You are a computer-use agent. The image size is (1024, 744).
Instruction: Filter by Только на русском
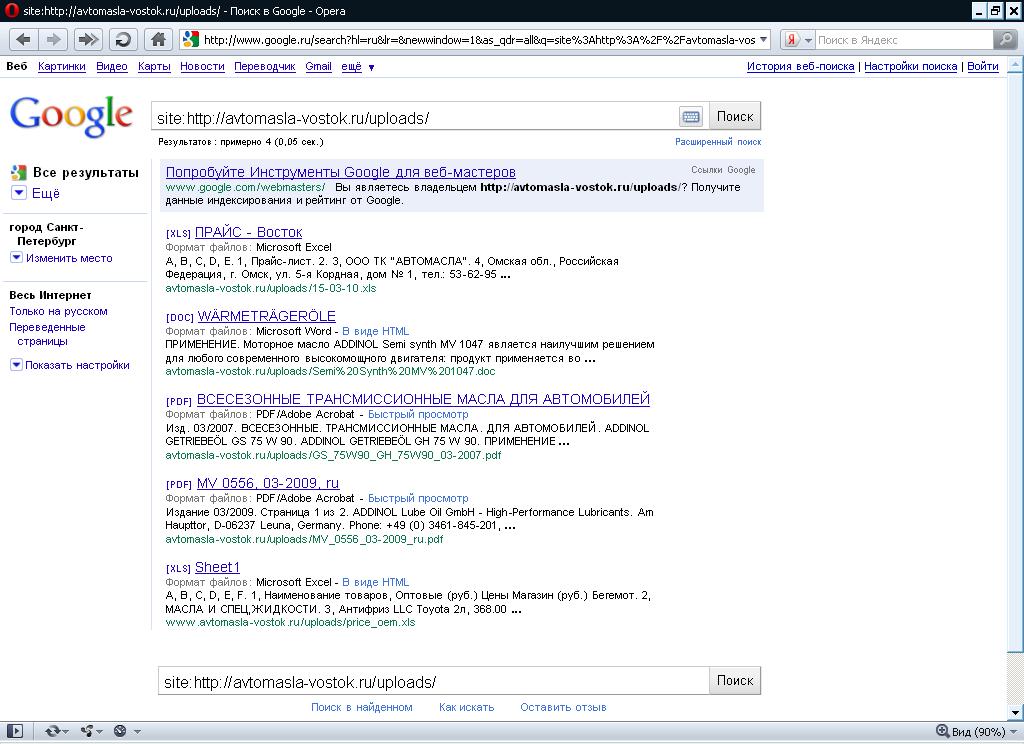tap(58, 312)
